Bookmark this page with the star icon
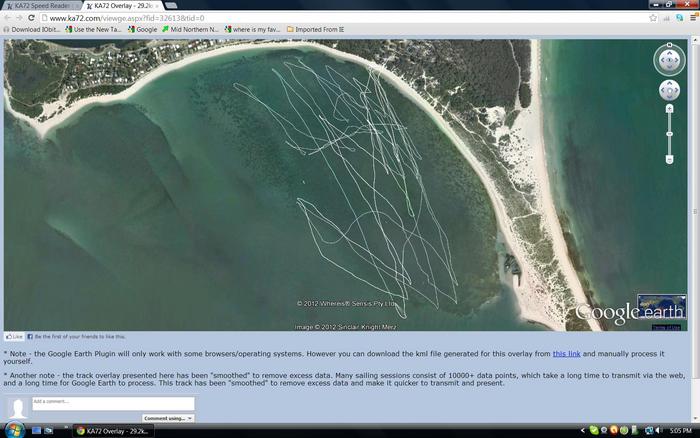This screenshot has height=438, width=700. pos(654,18)
